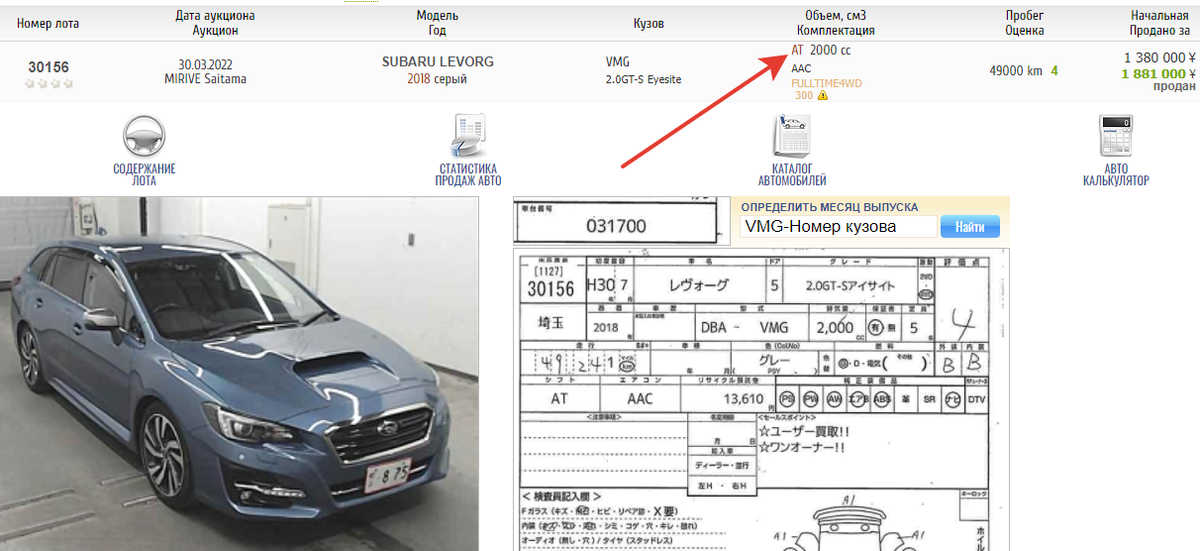Click the Содержание лота link text
Viewport: 1200px width, 551px height.
[x=144, y=175]
